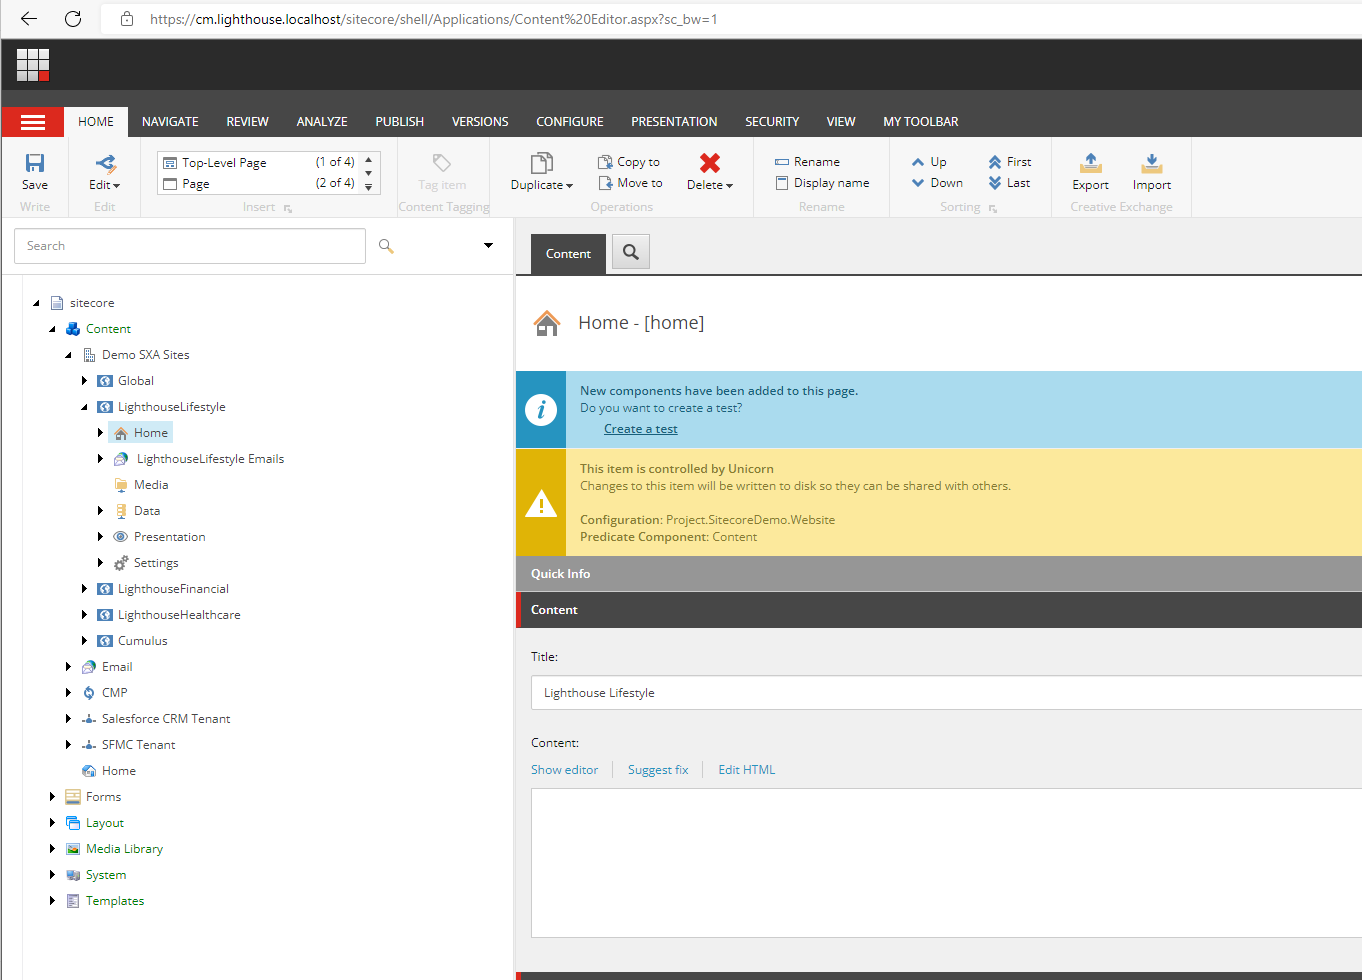Click the red Delete icon
1362x980 pixels.
pos(710,163)
